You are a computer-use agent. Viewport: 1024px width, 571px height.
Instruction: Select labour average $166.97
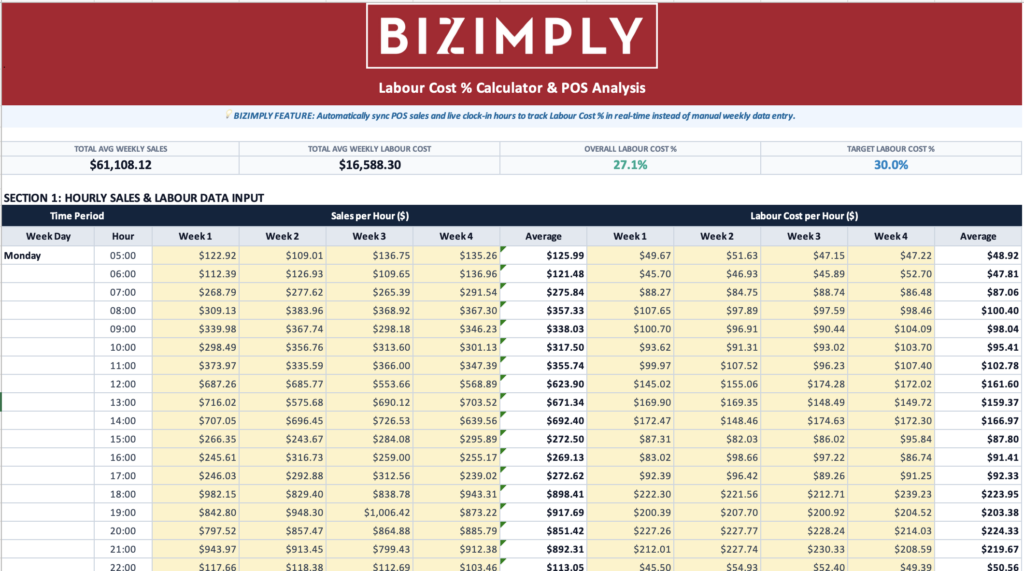[x=978, y=421]
